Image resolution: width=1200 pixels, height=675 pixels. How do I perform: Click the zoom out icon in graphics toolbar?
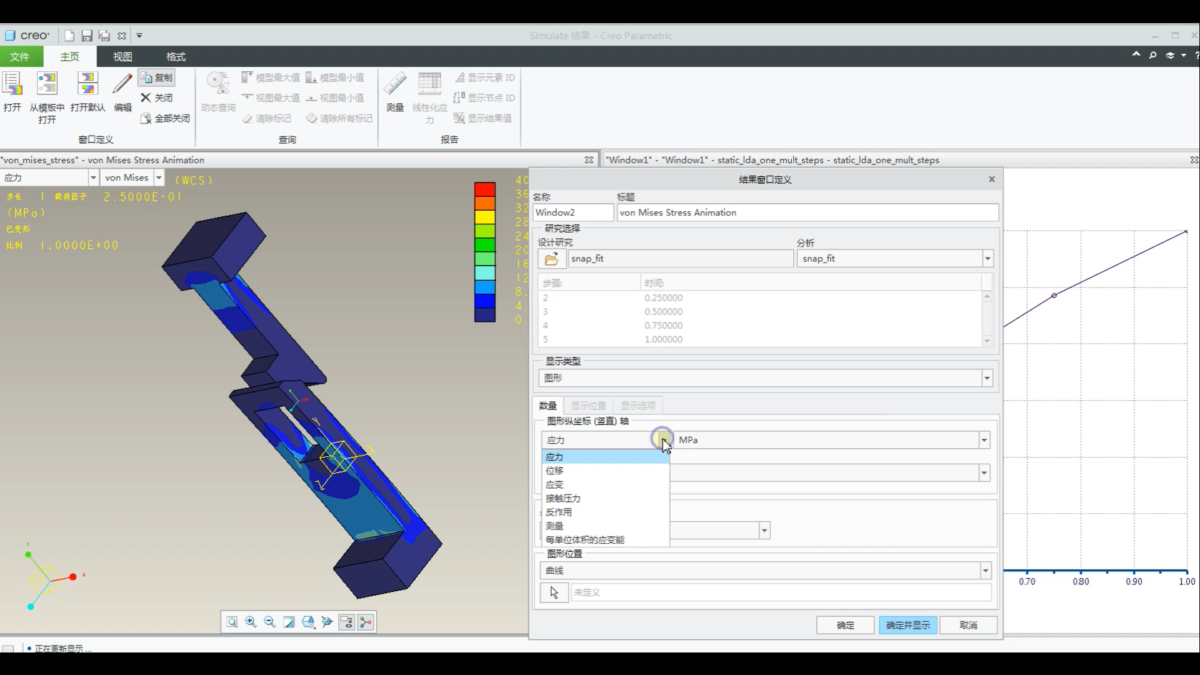270,622
